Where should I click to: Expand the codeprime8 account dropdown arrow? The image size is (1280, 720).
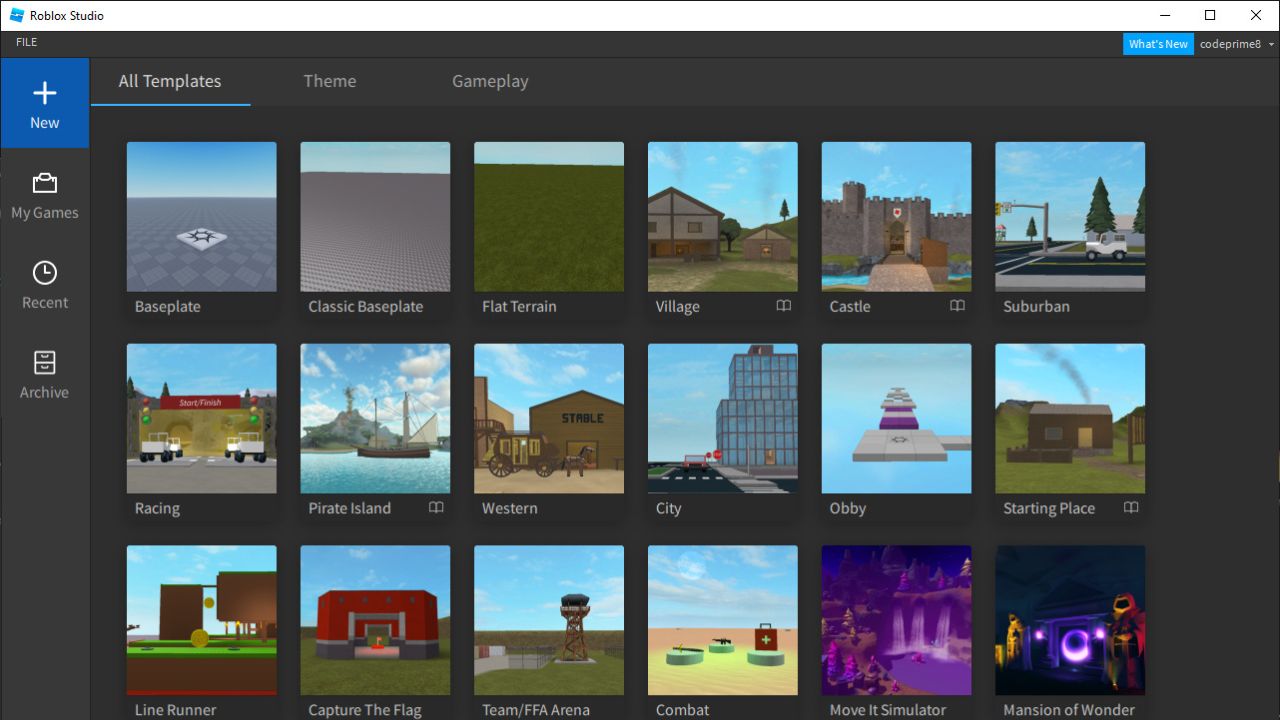pyautogui.click(x=1271, y=44)
